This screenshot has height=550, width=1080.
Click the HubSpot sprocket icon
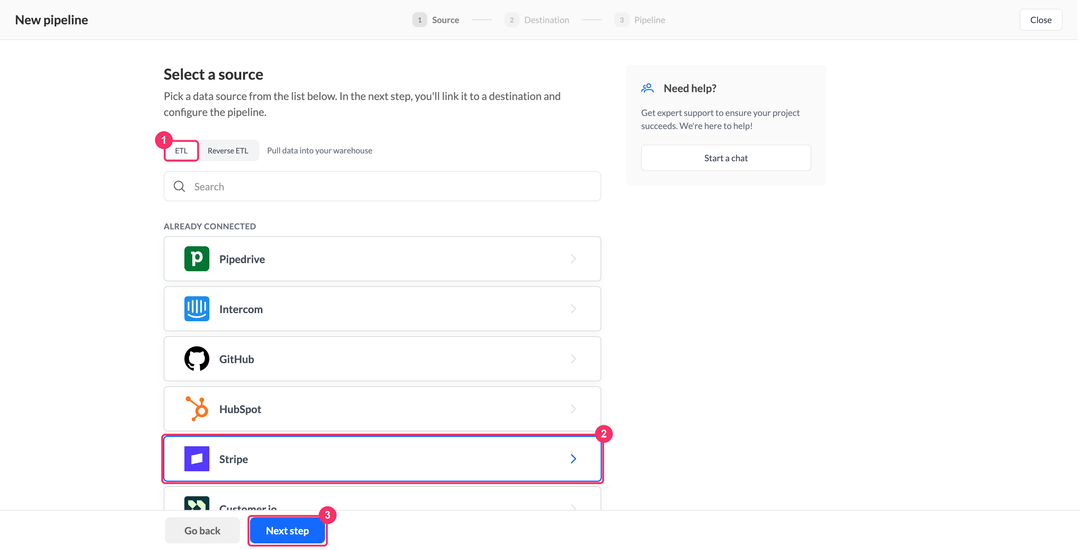(196, 409)
